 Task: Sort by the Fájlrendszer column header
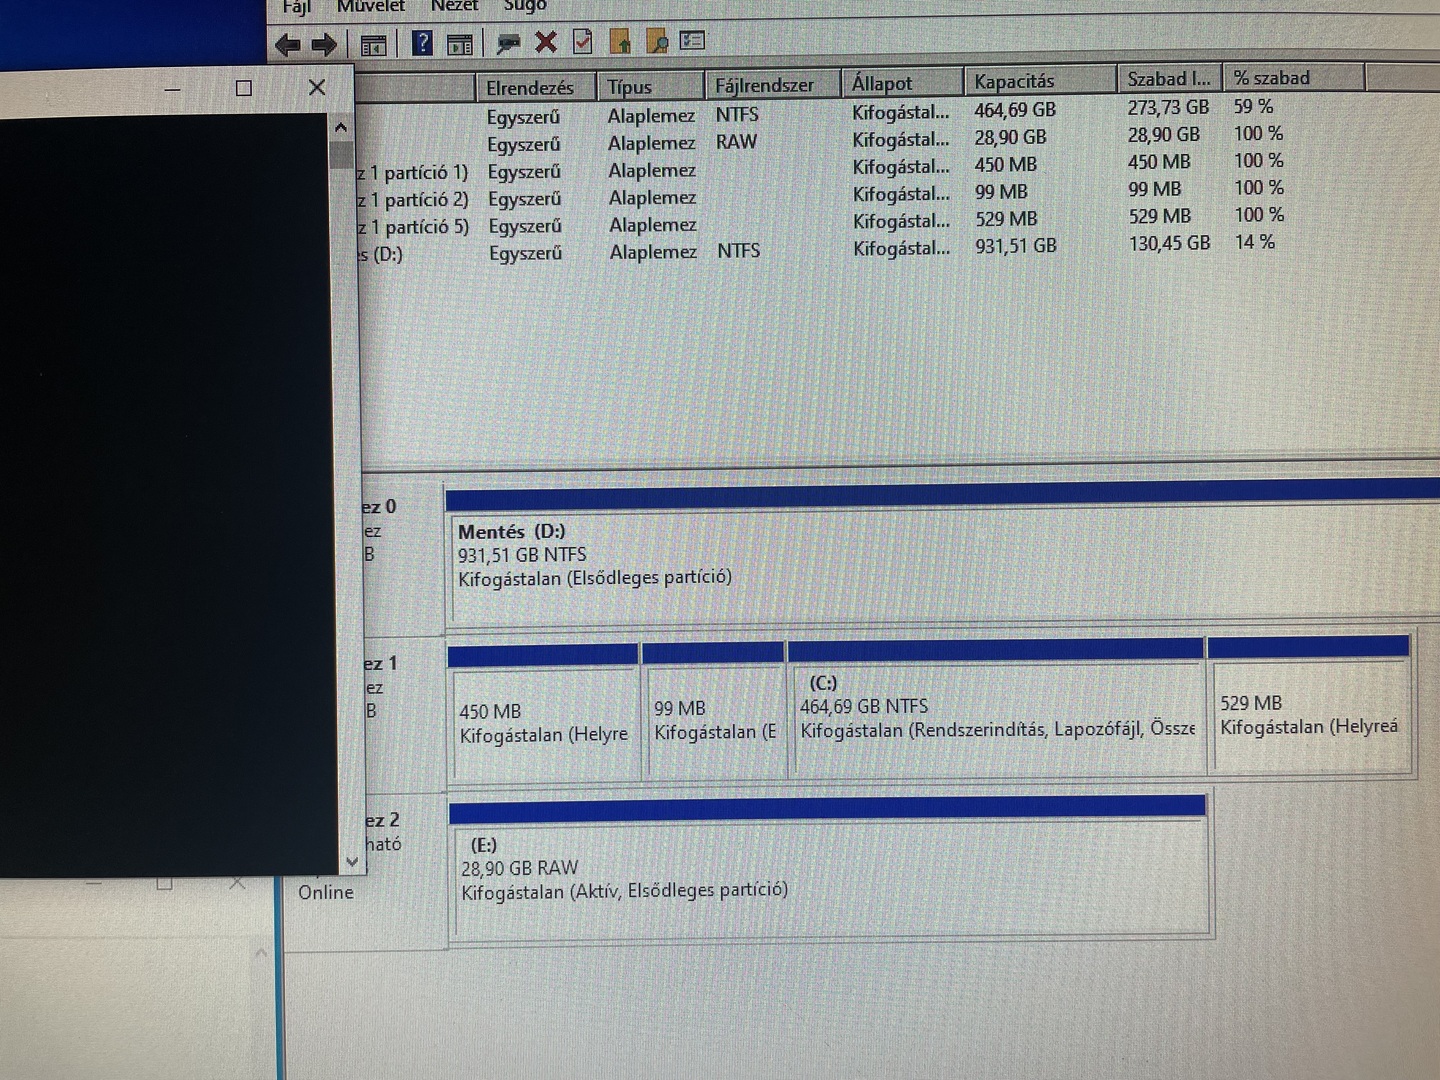tap(773, 85)
